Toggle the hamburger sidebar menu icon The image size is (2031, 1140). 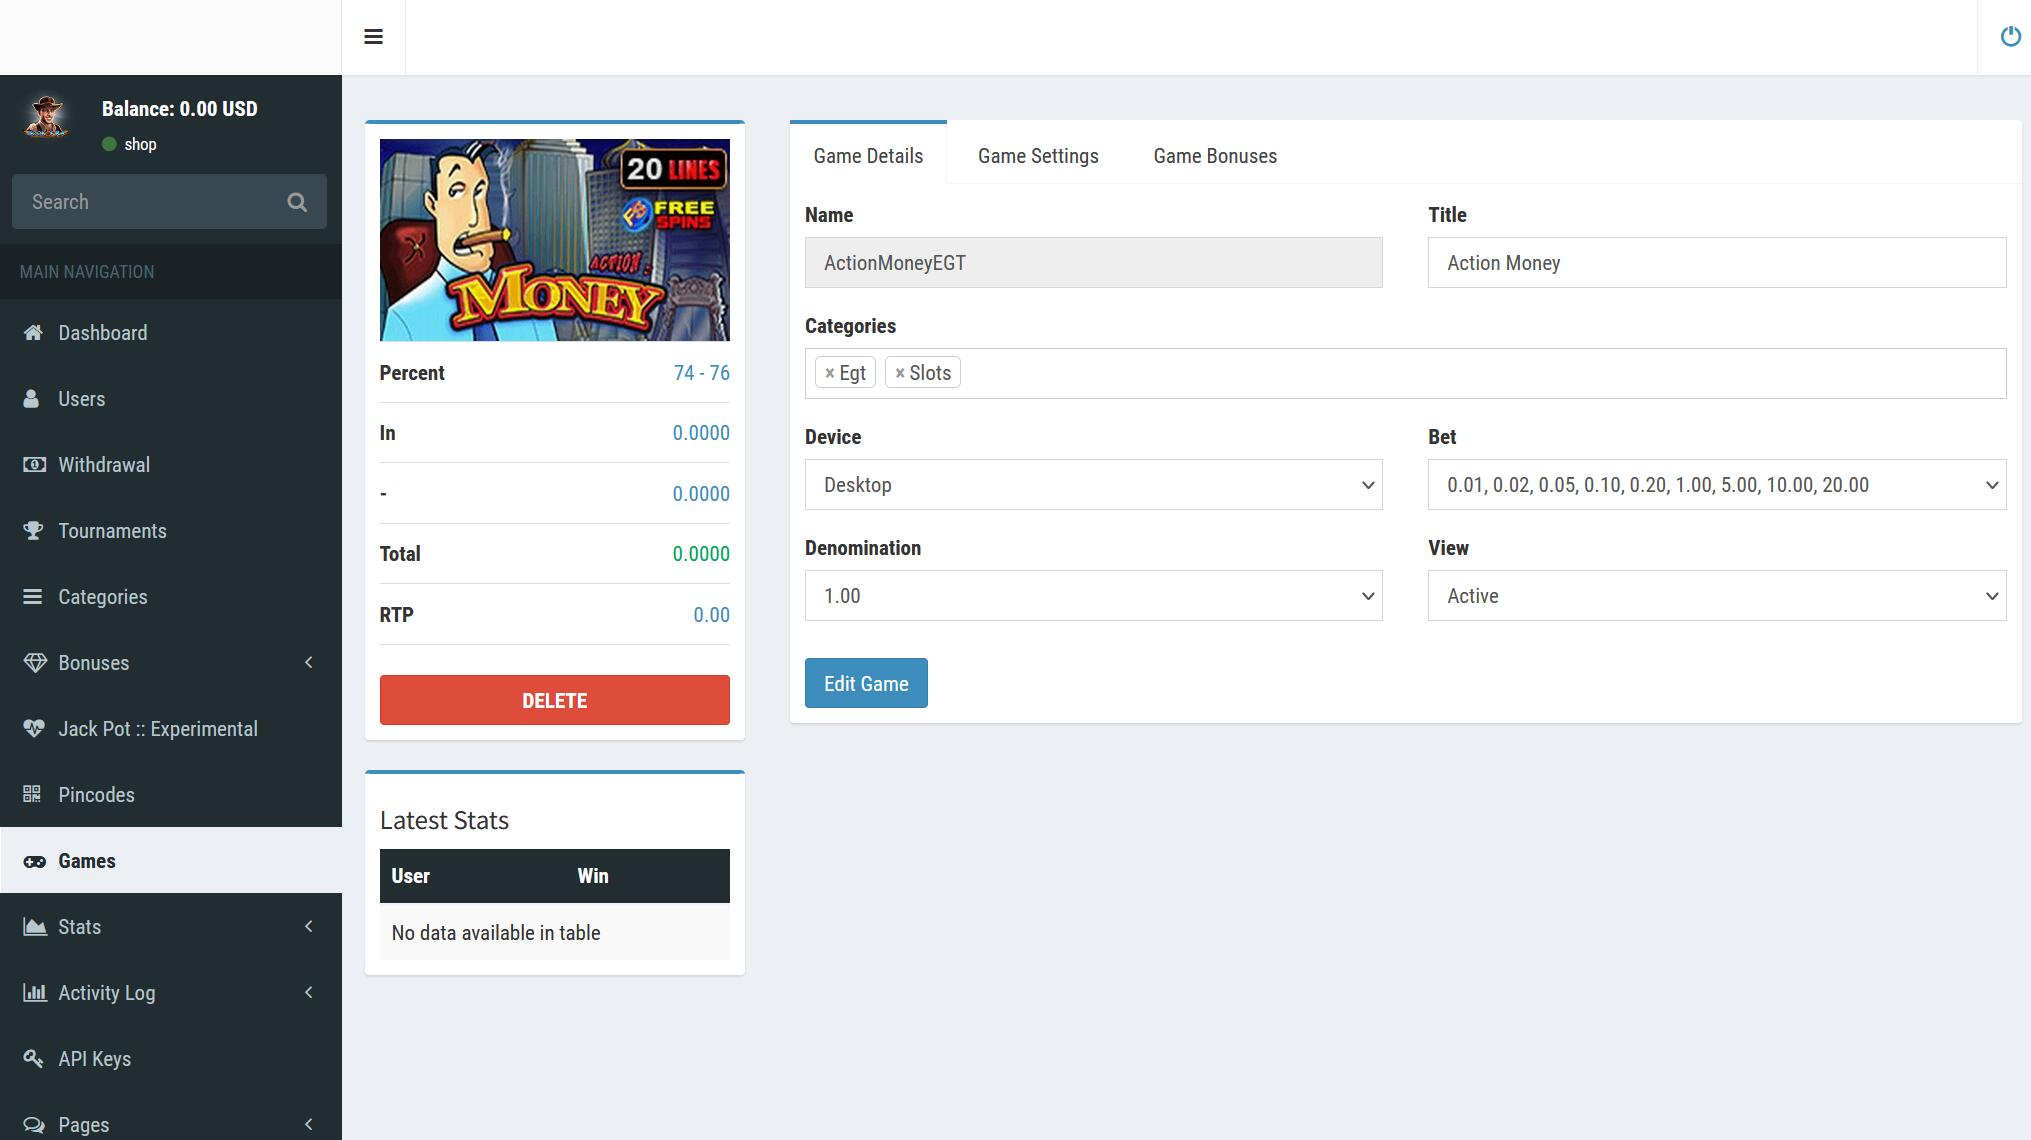coord(373,37)
